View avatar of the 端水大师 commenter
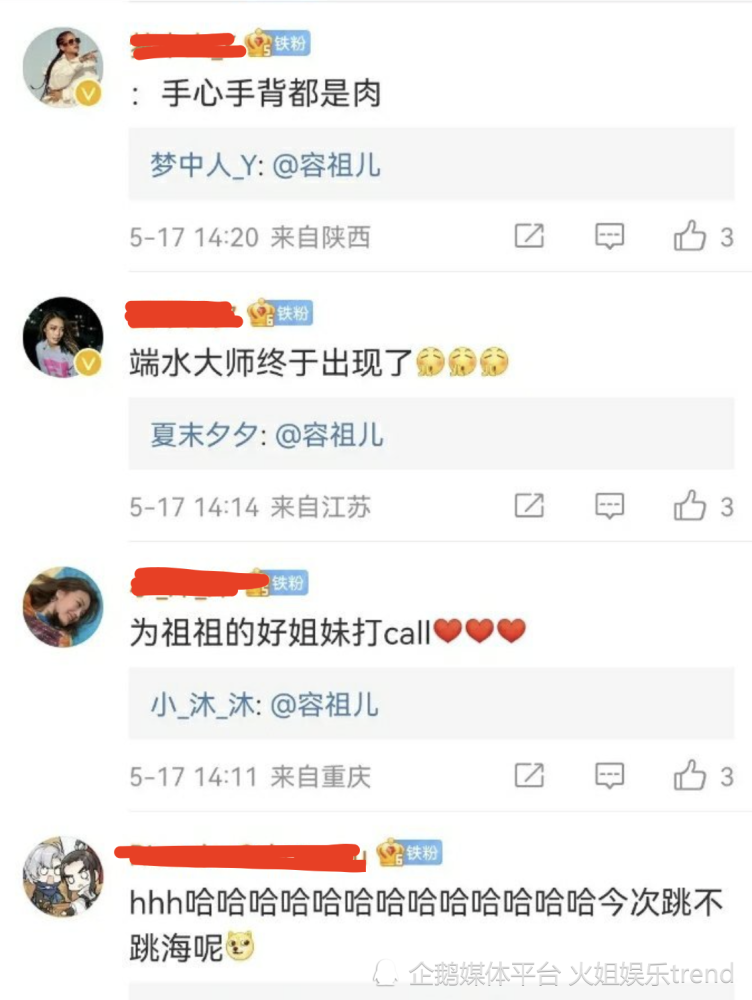The width and height of the screenshot is (752, 1000). tap(63, 337)
